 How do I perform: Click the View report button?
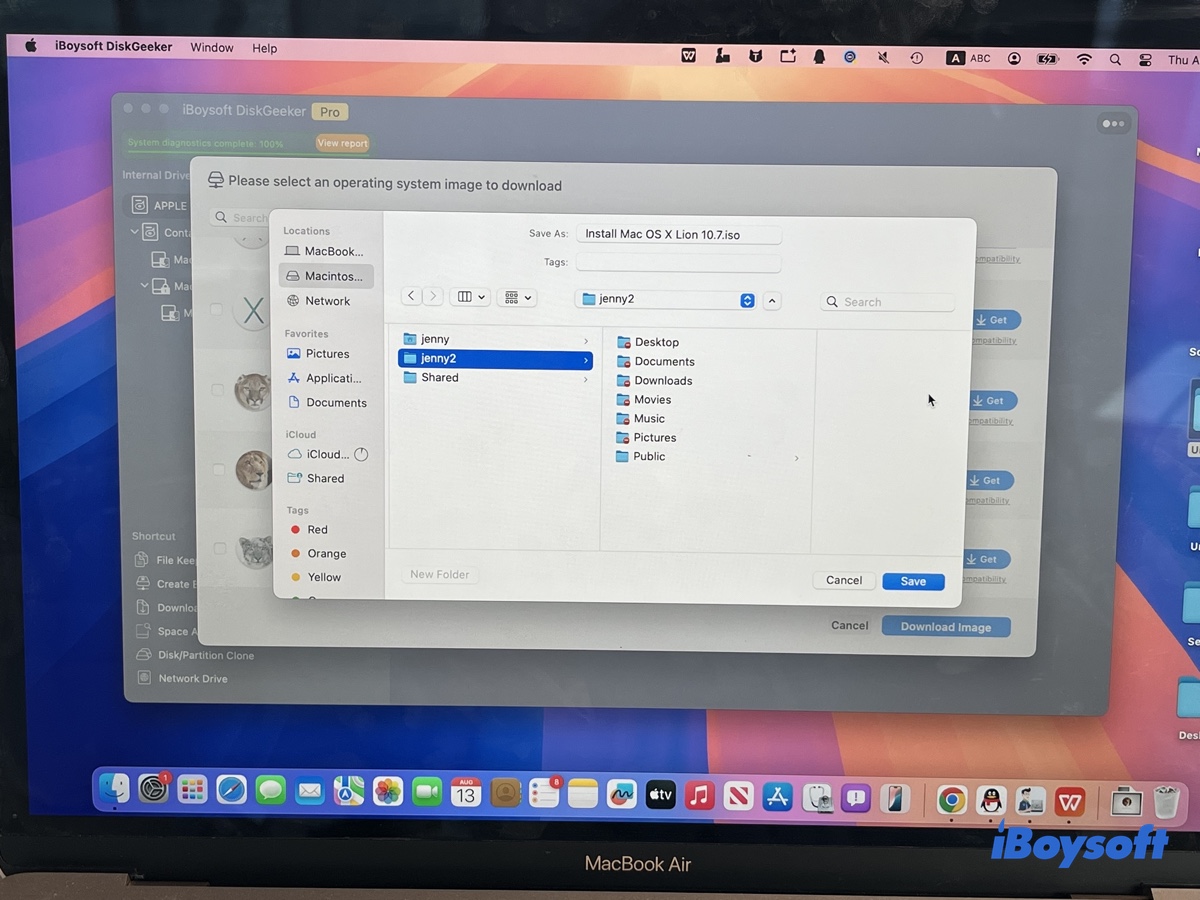(342, 143)
